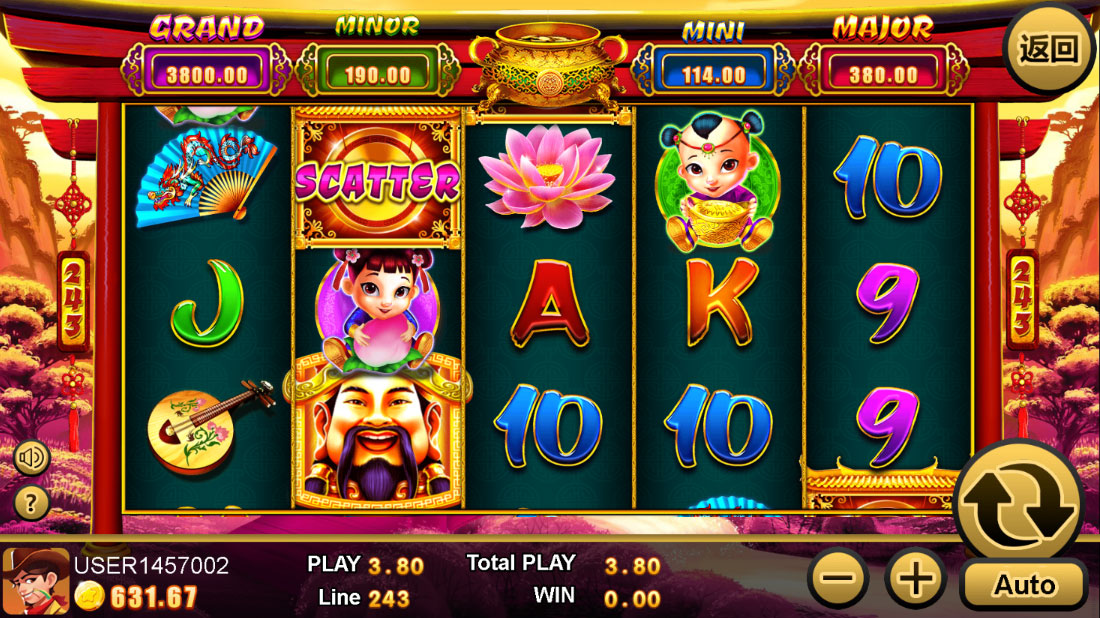Click the cowboy user avatar
The image size is (1100, 618).
point(36,582)
